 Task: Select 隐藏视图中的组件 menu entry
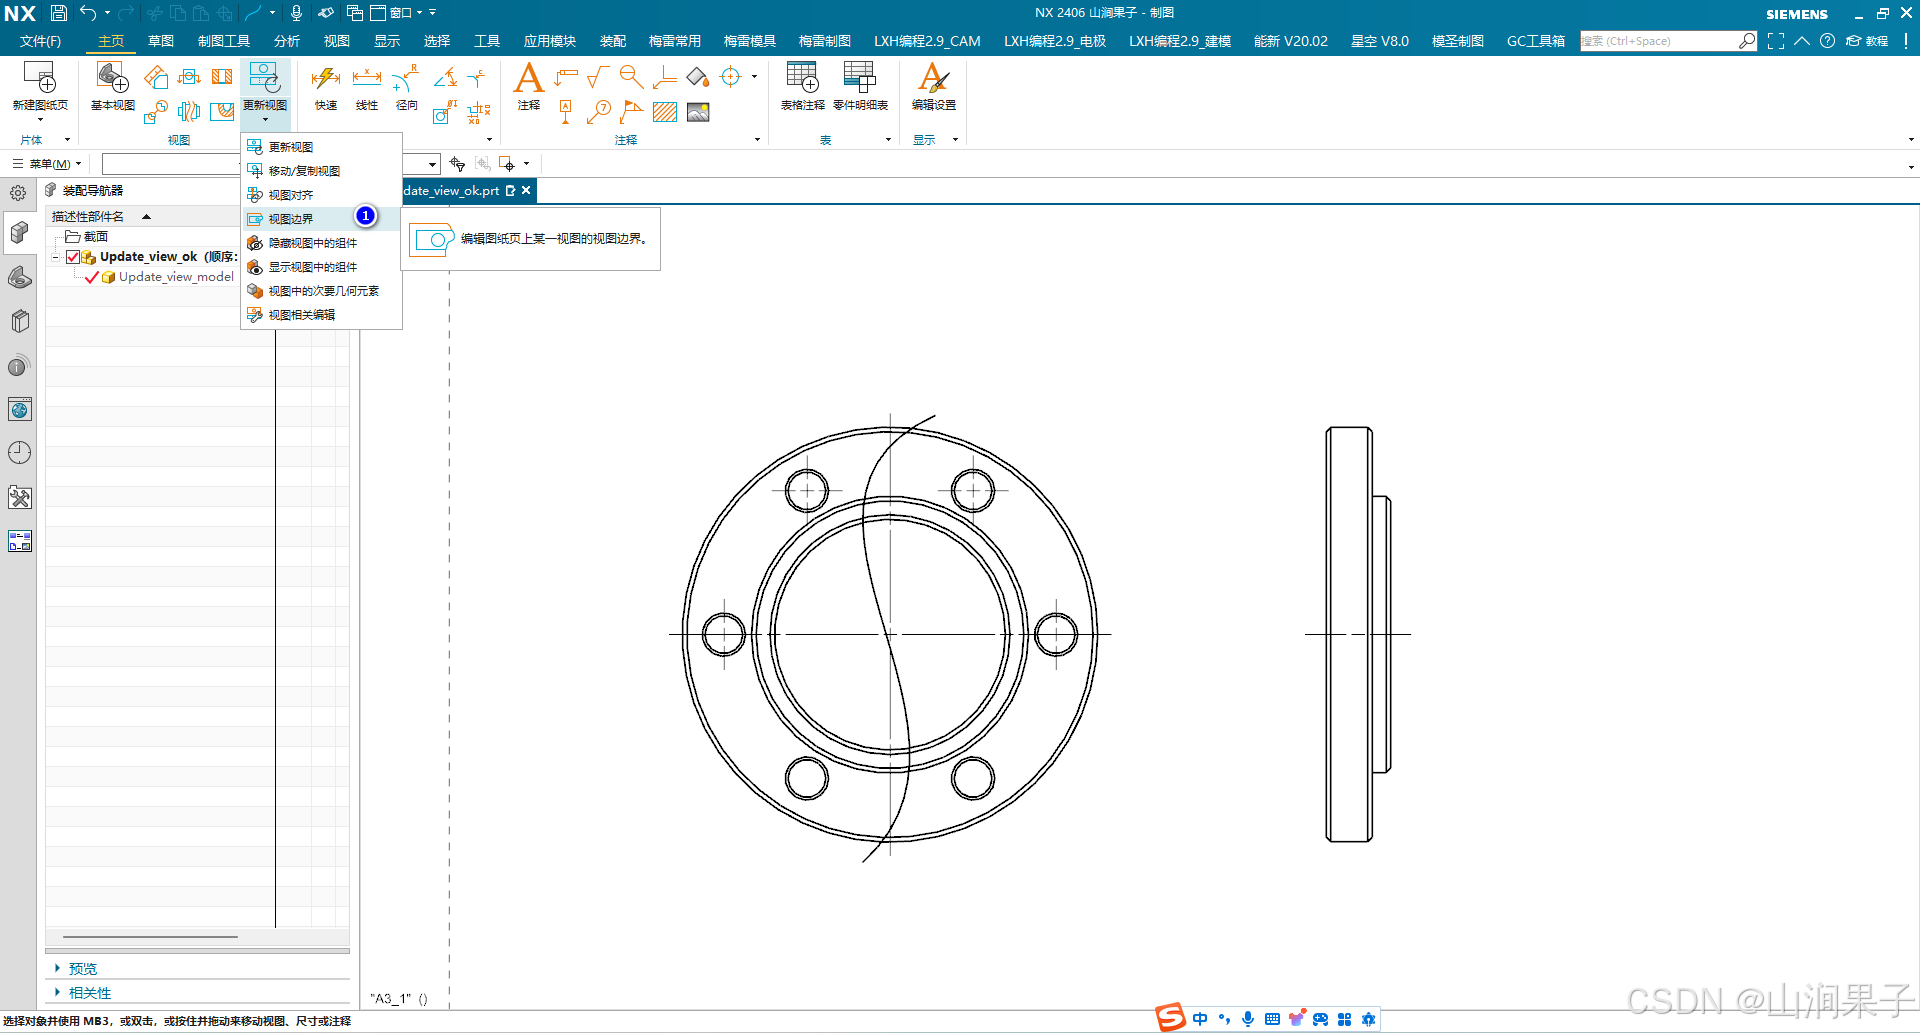[321, 243]
